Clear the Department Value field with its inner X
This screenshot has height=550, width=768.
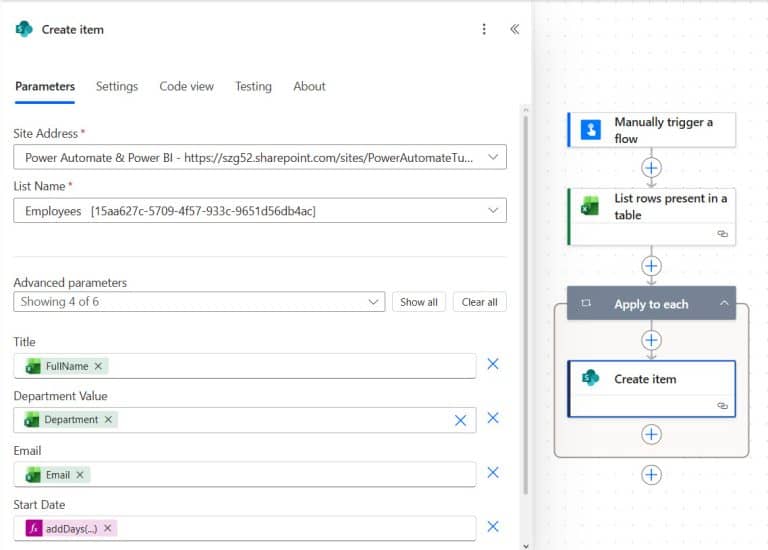coord(460,420)
